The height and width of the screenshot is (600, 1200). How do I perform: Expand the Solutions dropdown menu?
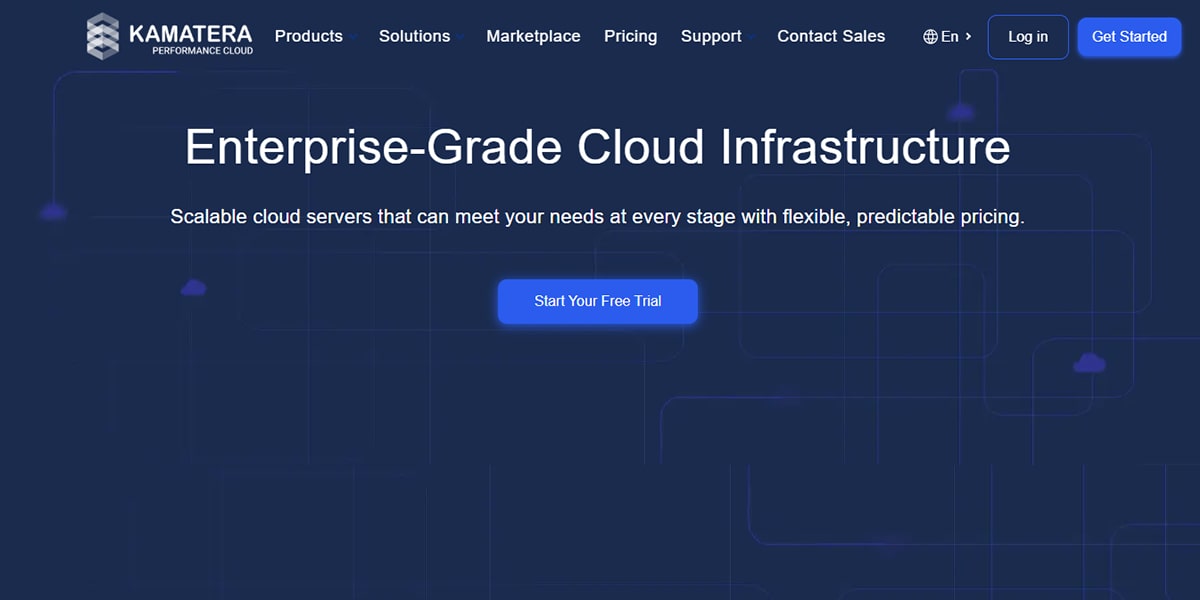coord(415,36)
